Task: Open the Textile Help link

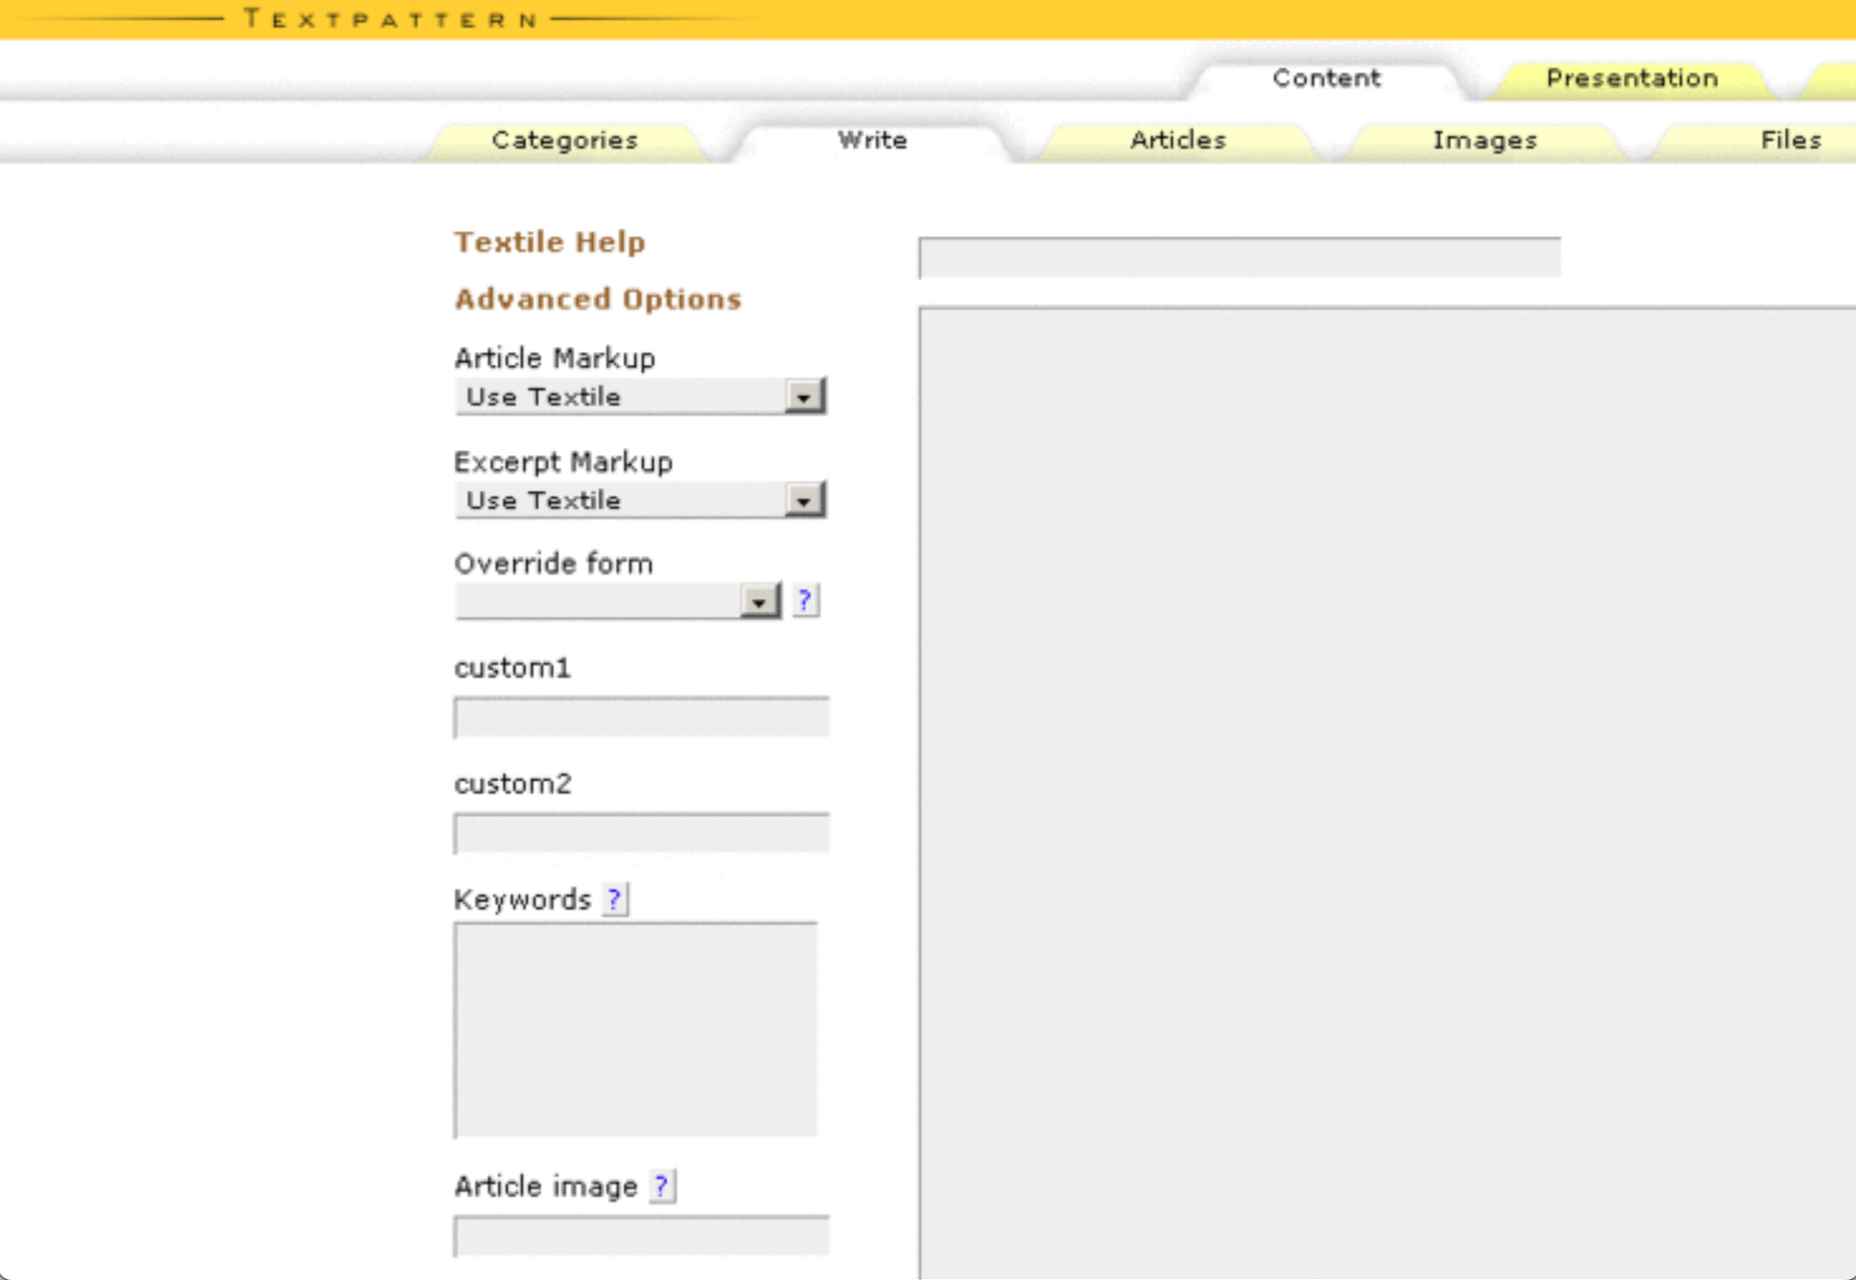Action: point(550,242)
